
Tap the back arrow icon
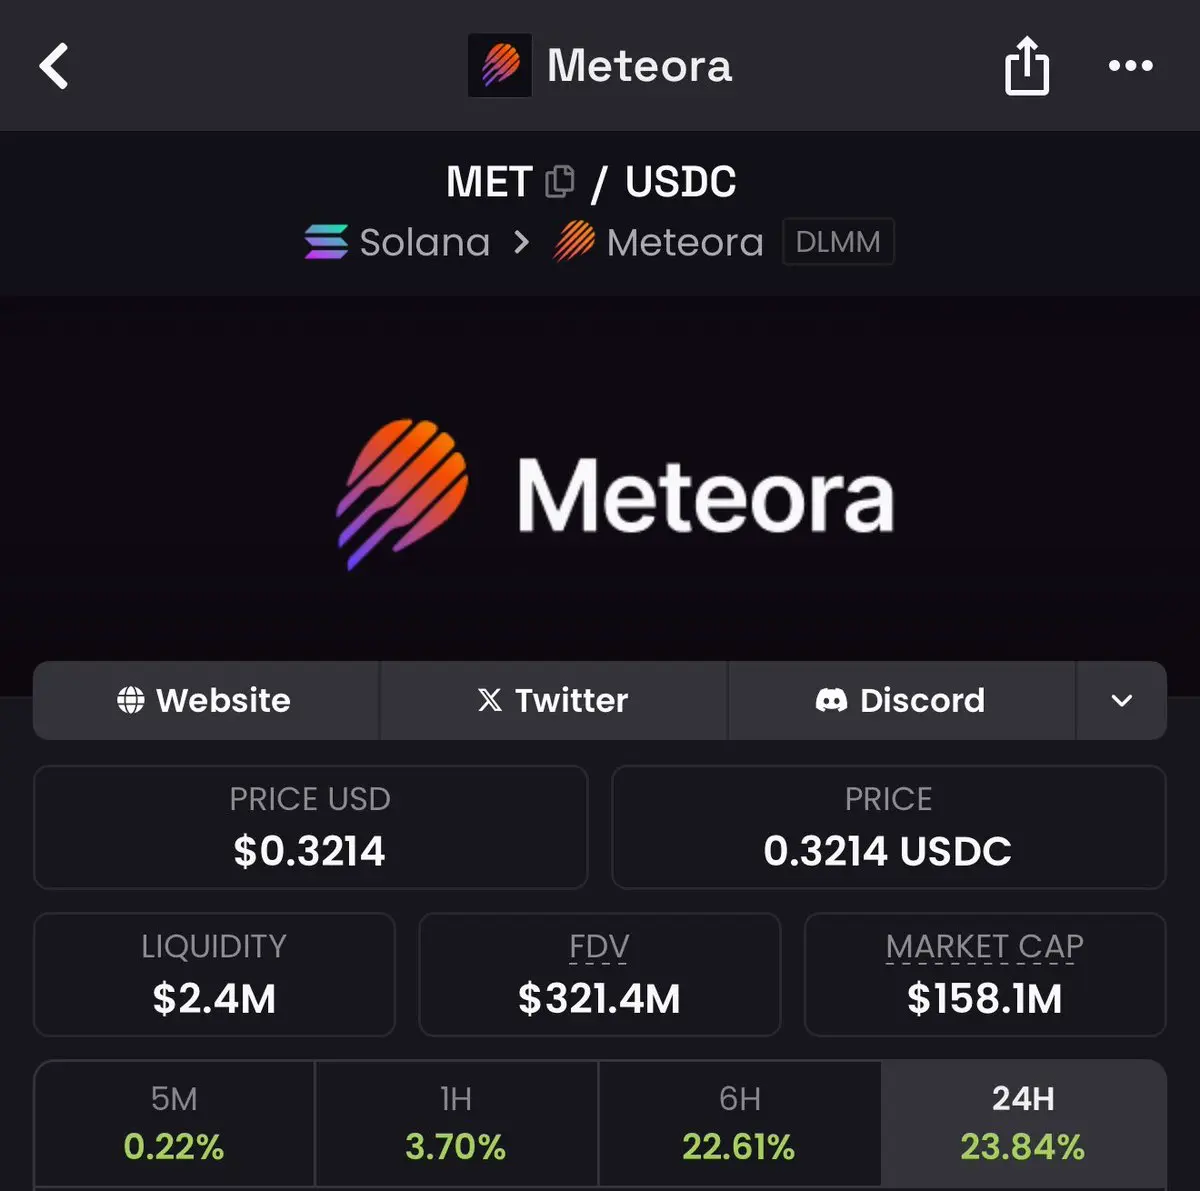click(x=55, y=66)
